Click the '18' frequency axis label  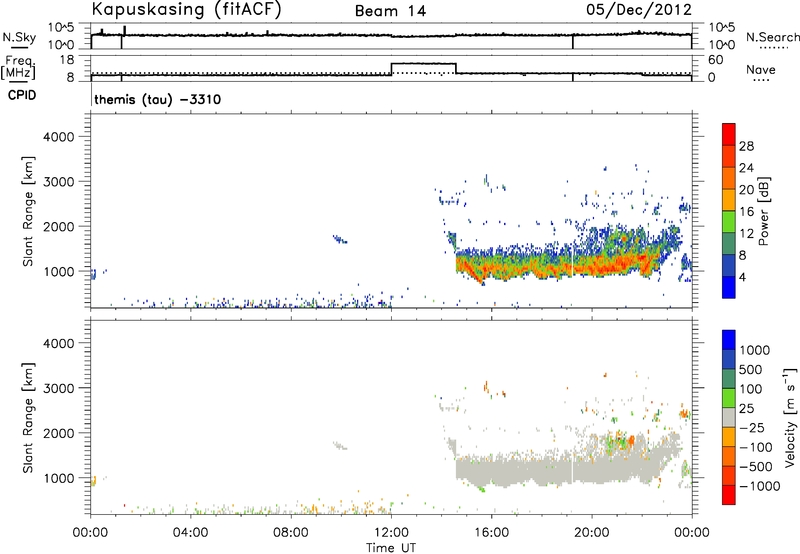(x=67, y=60)
